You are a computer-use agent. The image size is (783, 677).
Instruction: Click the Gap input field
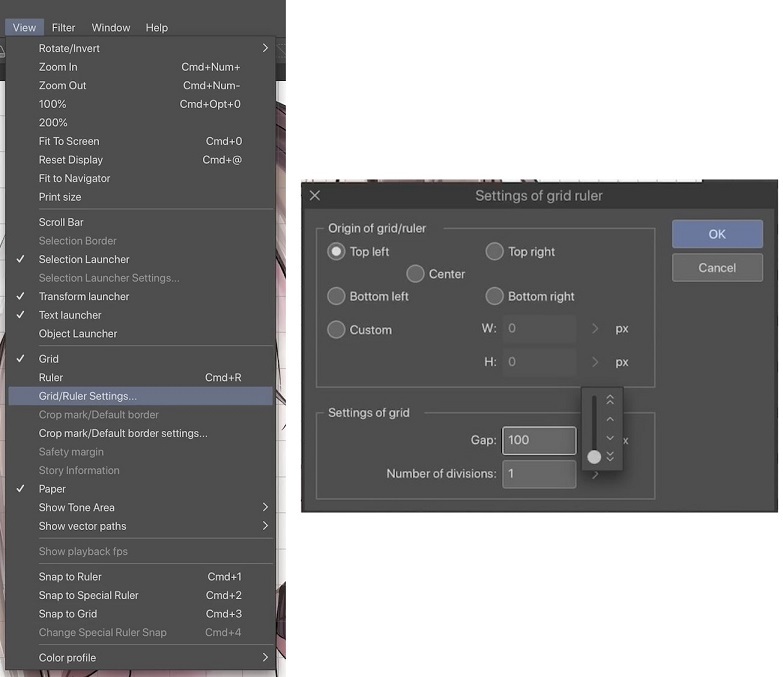(x=539, y=440)
